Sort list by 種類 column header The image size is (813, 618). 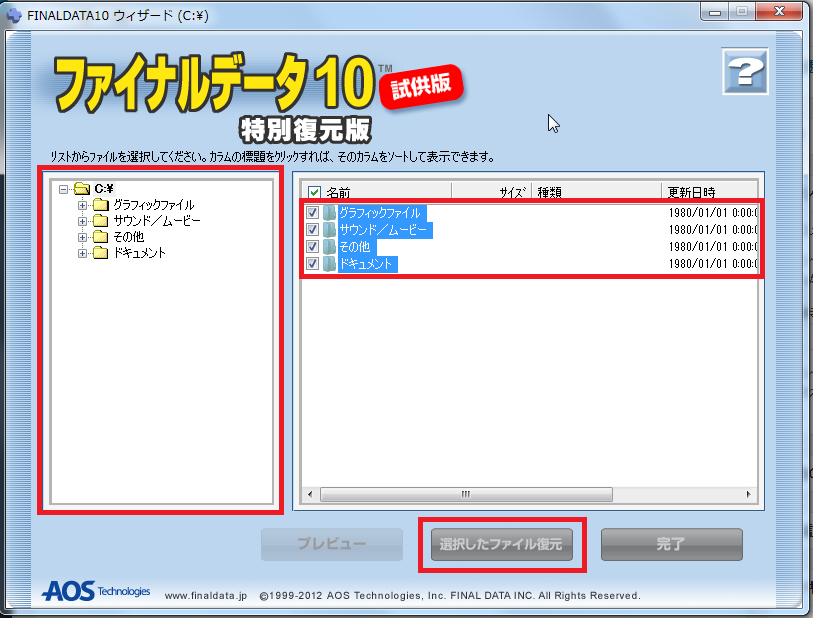click(550, 192)
